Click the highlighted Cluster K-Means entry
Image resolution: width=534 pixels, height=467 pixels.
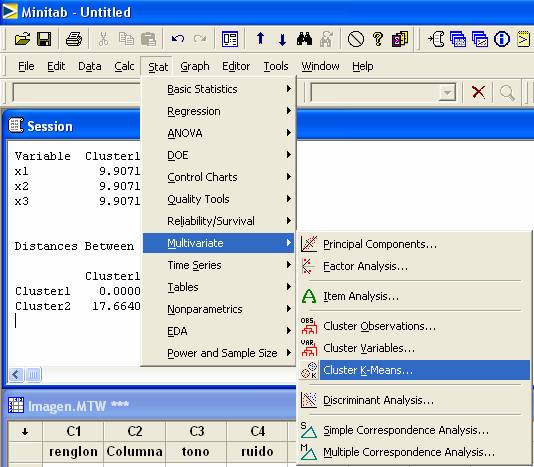414,370
